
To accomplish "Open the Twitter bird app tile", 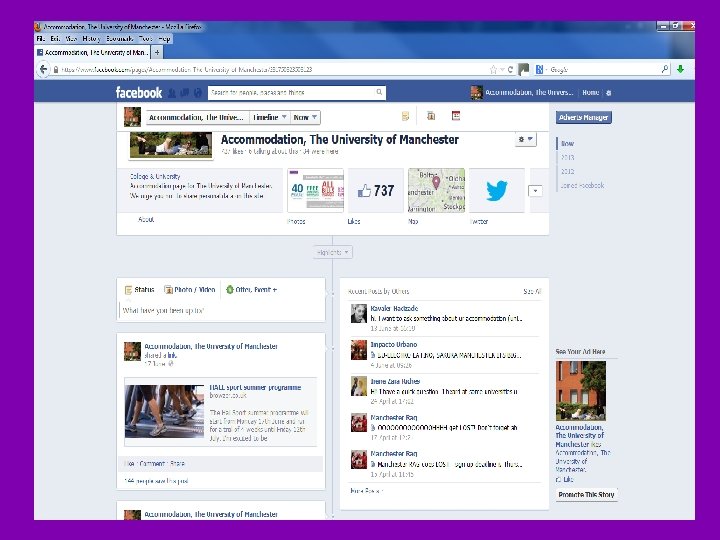I will pyautogui.click(x=496, y=190).
